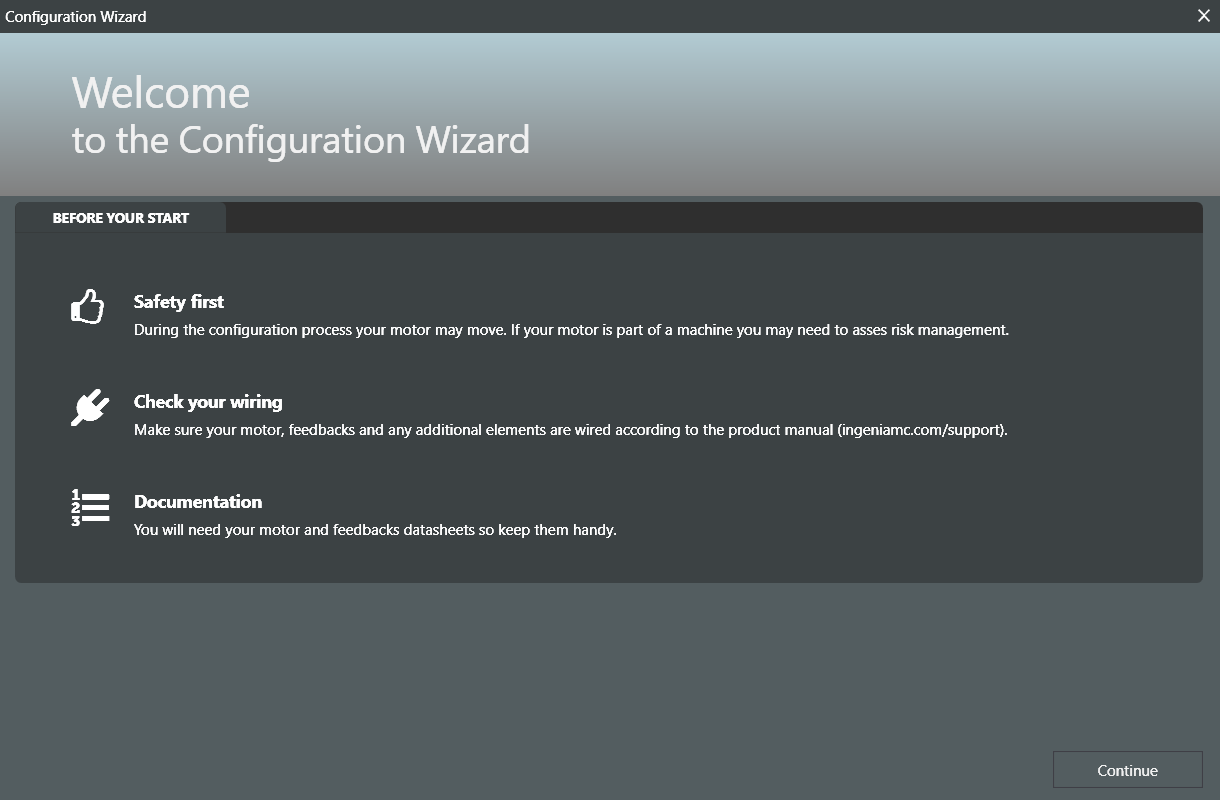Click the Check your wiring heading
Image resolution: width=1220 pixels, height=800 pixels.
click(x=208, y=402)
